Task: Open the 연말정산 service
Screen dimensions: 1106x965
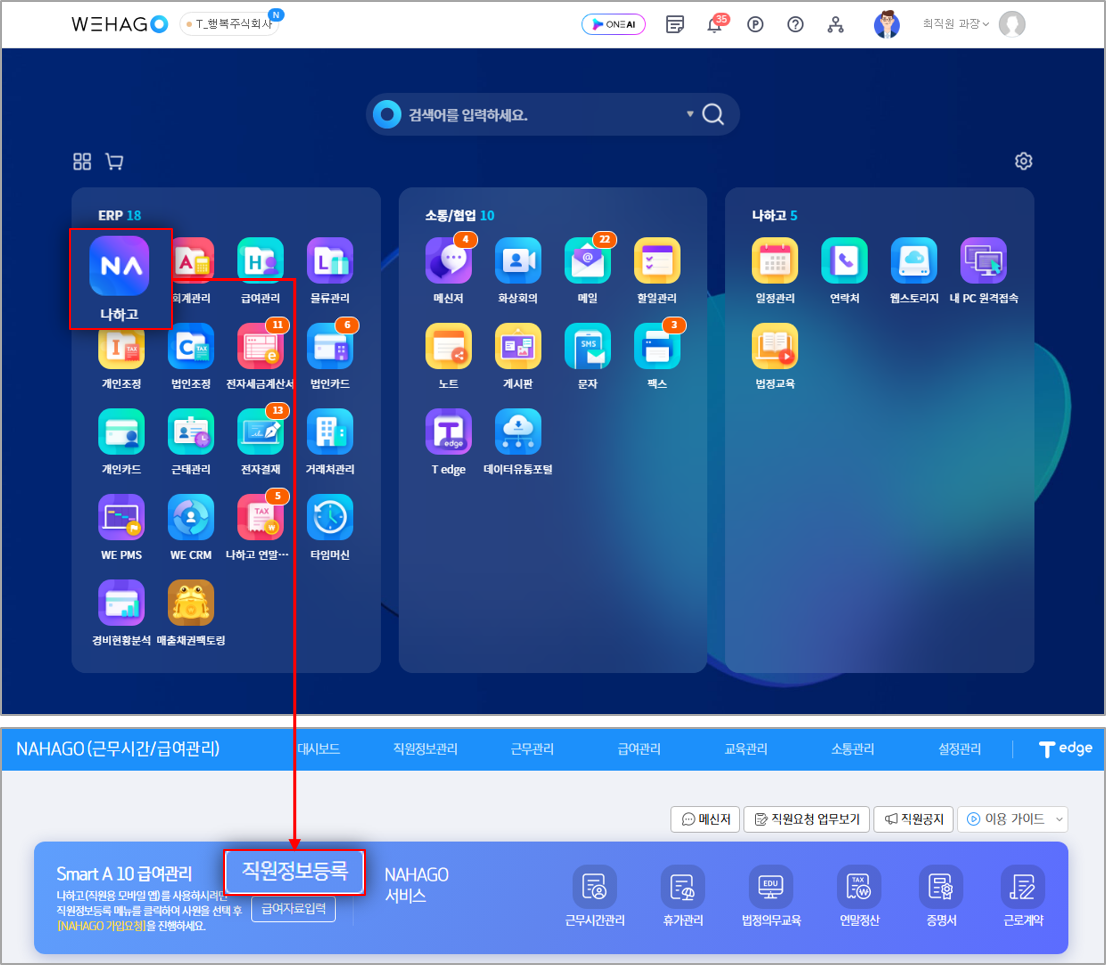Action: click(859, 896)
